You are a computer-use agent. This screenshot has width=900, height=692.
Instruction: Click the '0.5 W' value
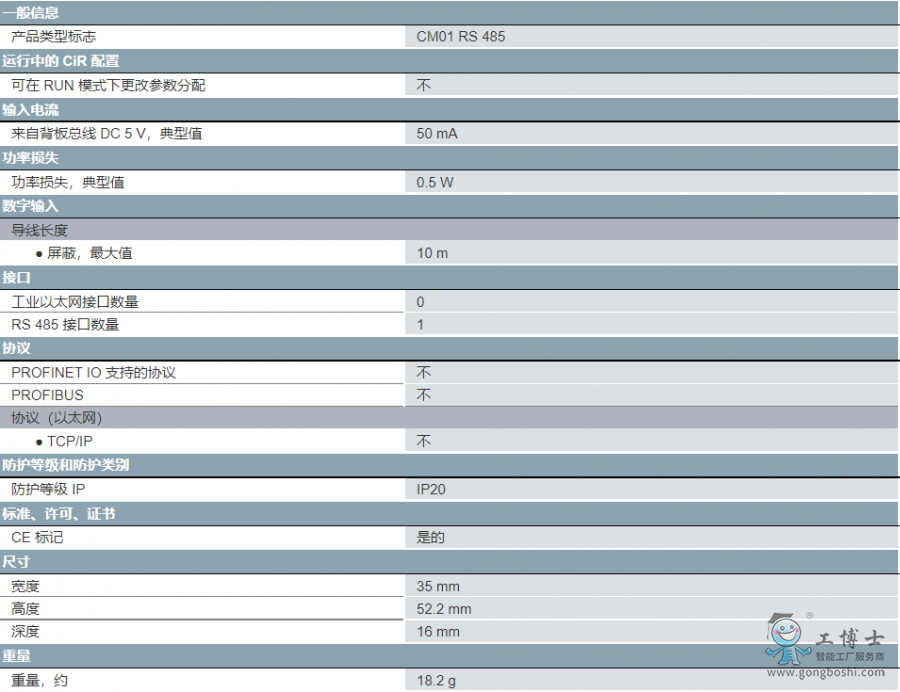tap(435, 182)
